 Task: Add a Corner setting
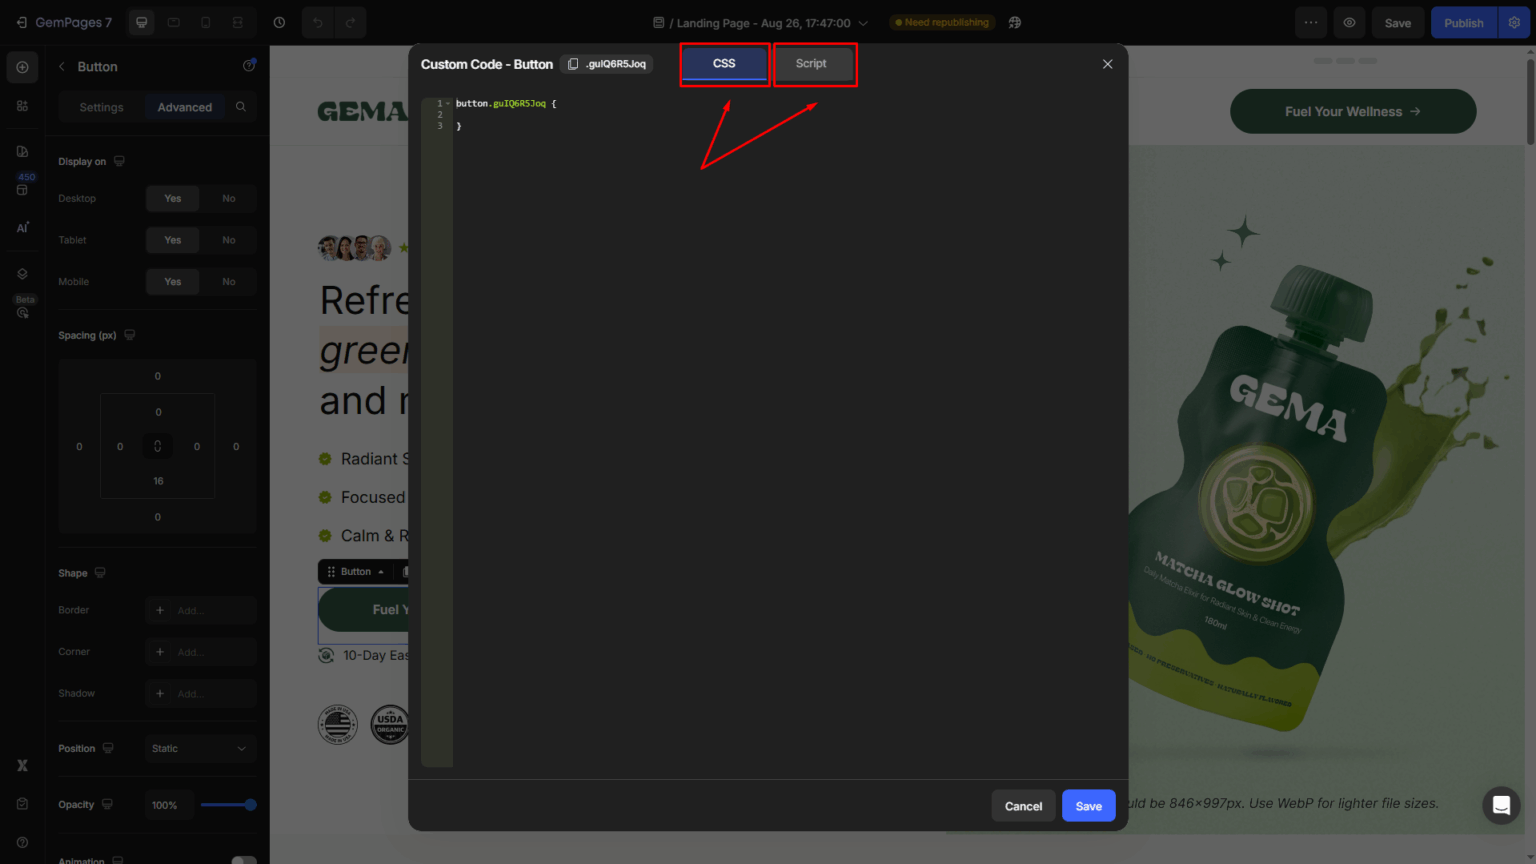[200, 652]
